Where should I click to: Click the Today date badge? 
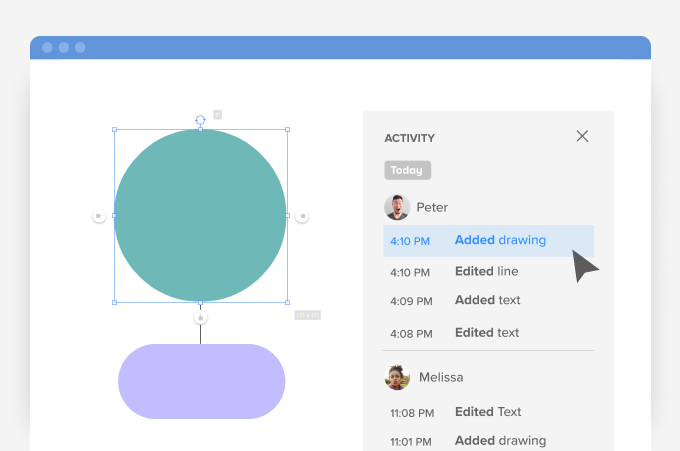407,170
